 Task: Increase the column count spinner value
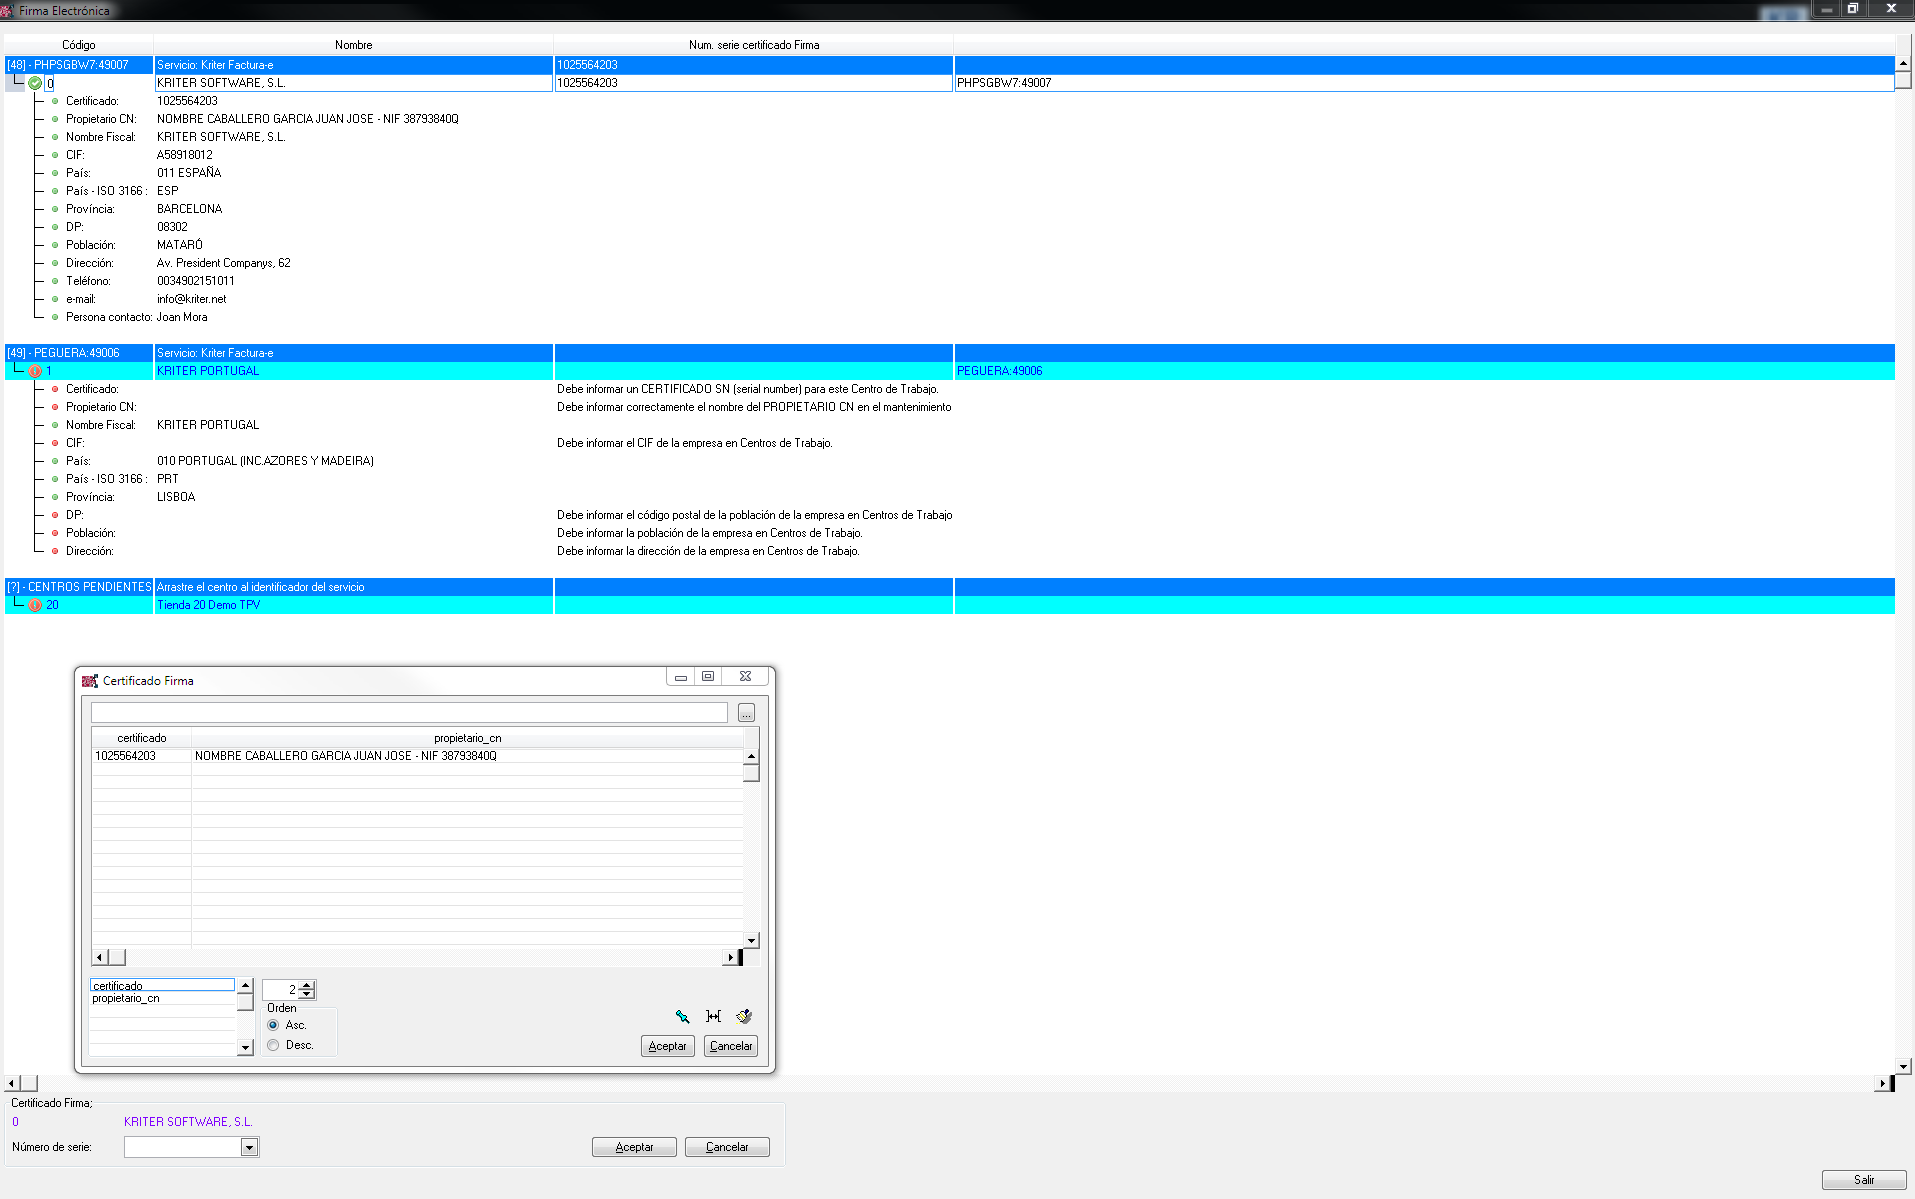tap(307, 985)
